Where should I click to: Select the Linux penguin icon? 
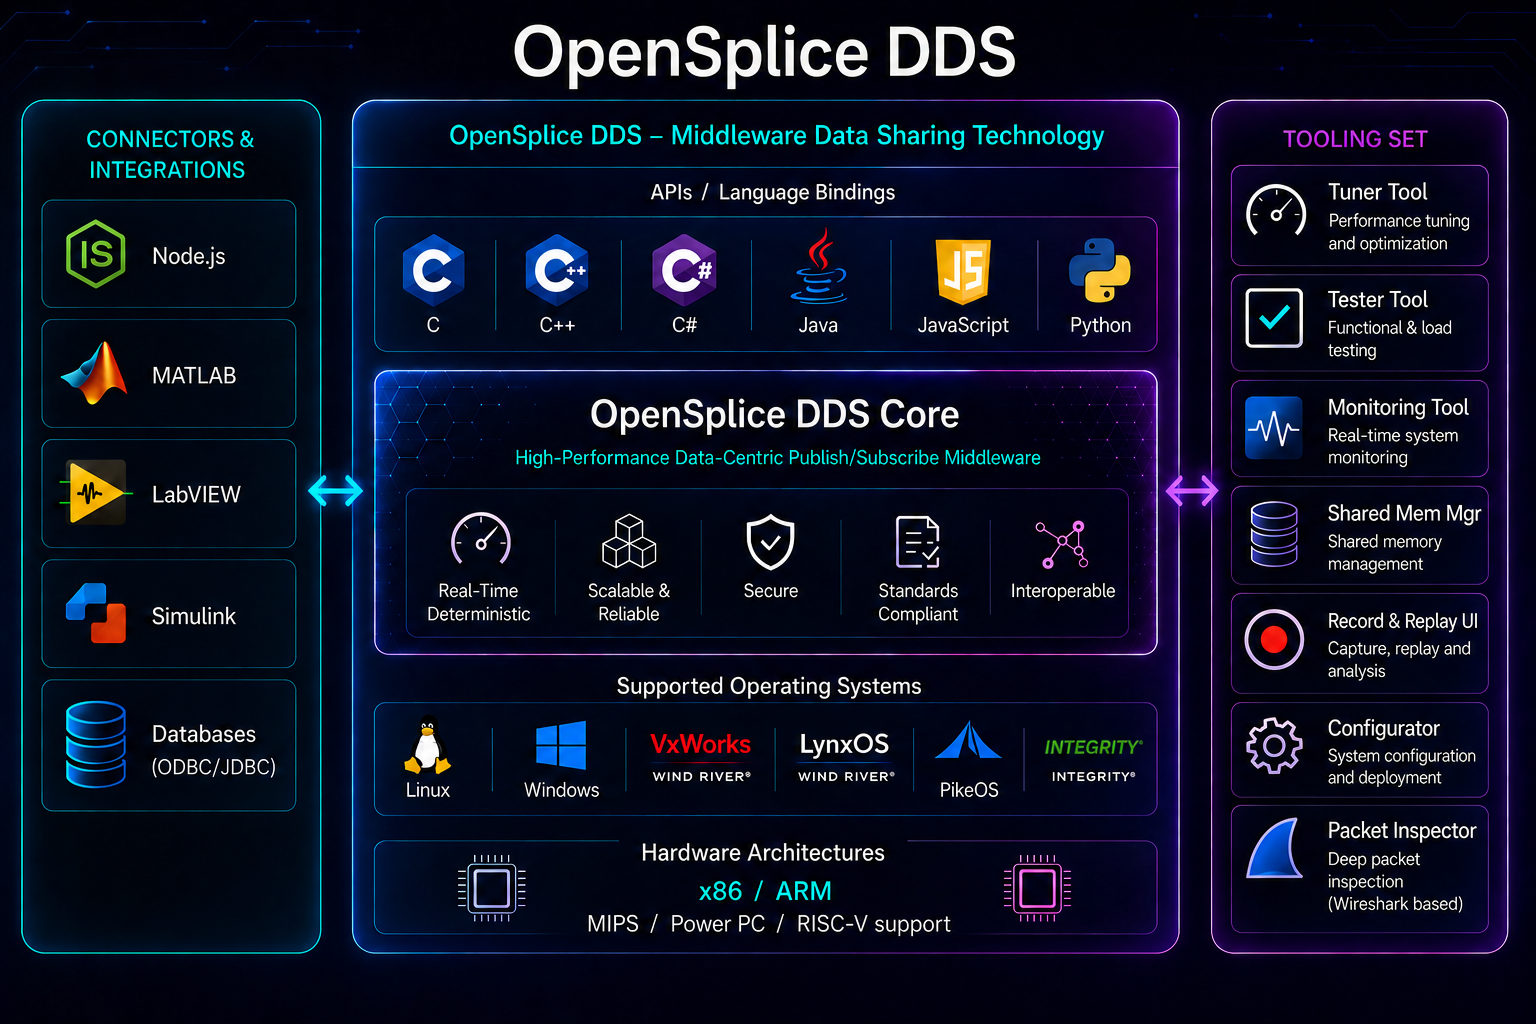pos(428,748)
